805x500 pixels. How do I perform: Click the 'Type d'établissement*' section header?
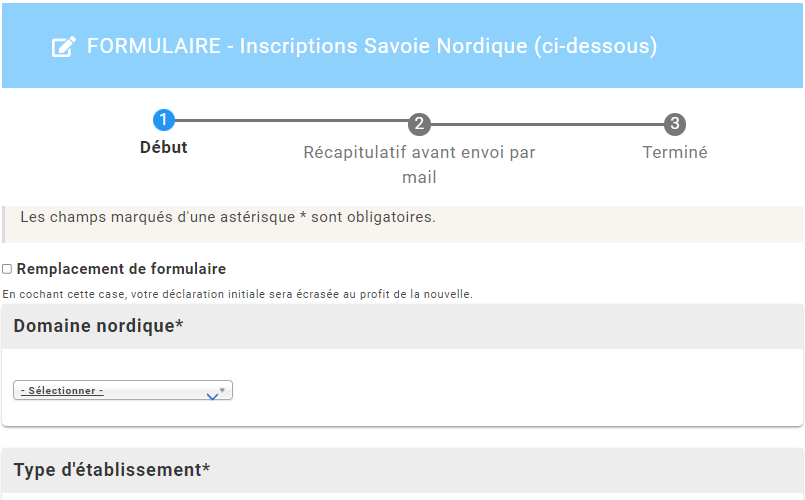(x=112, y=470)
